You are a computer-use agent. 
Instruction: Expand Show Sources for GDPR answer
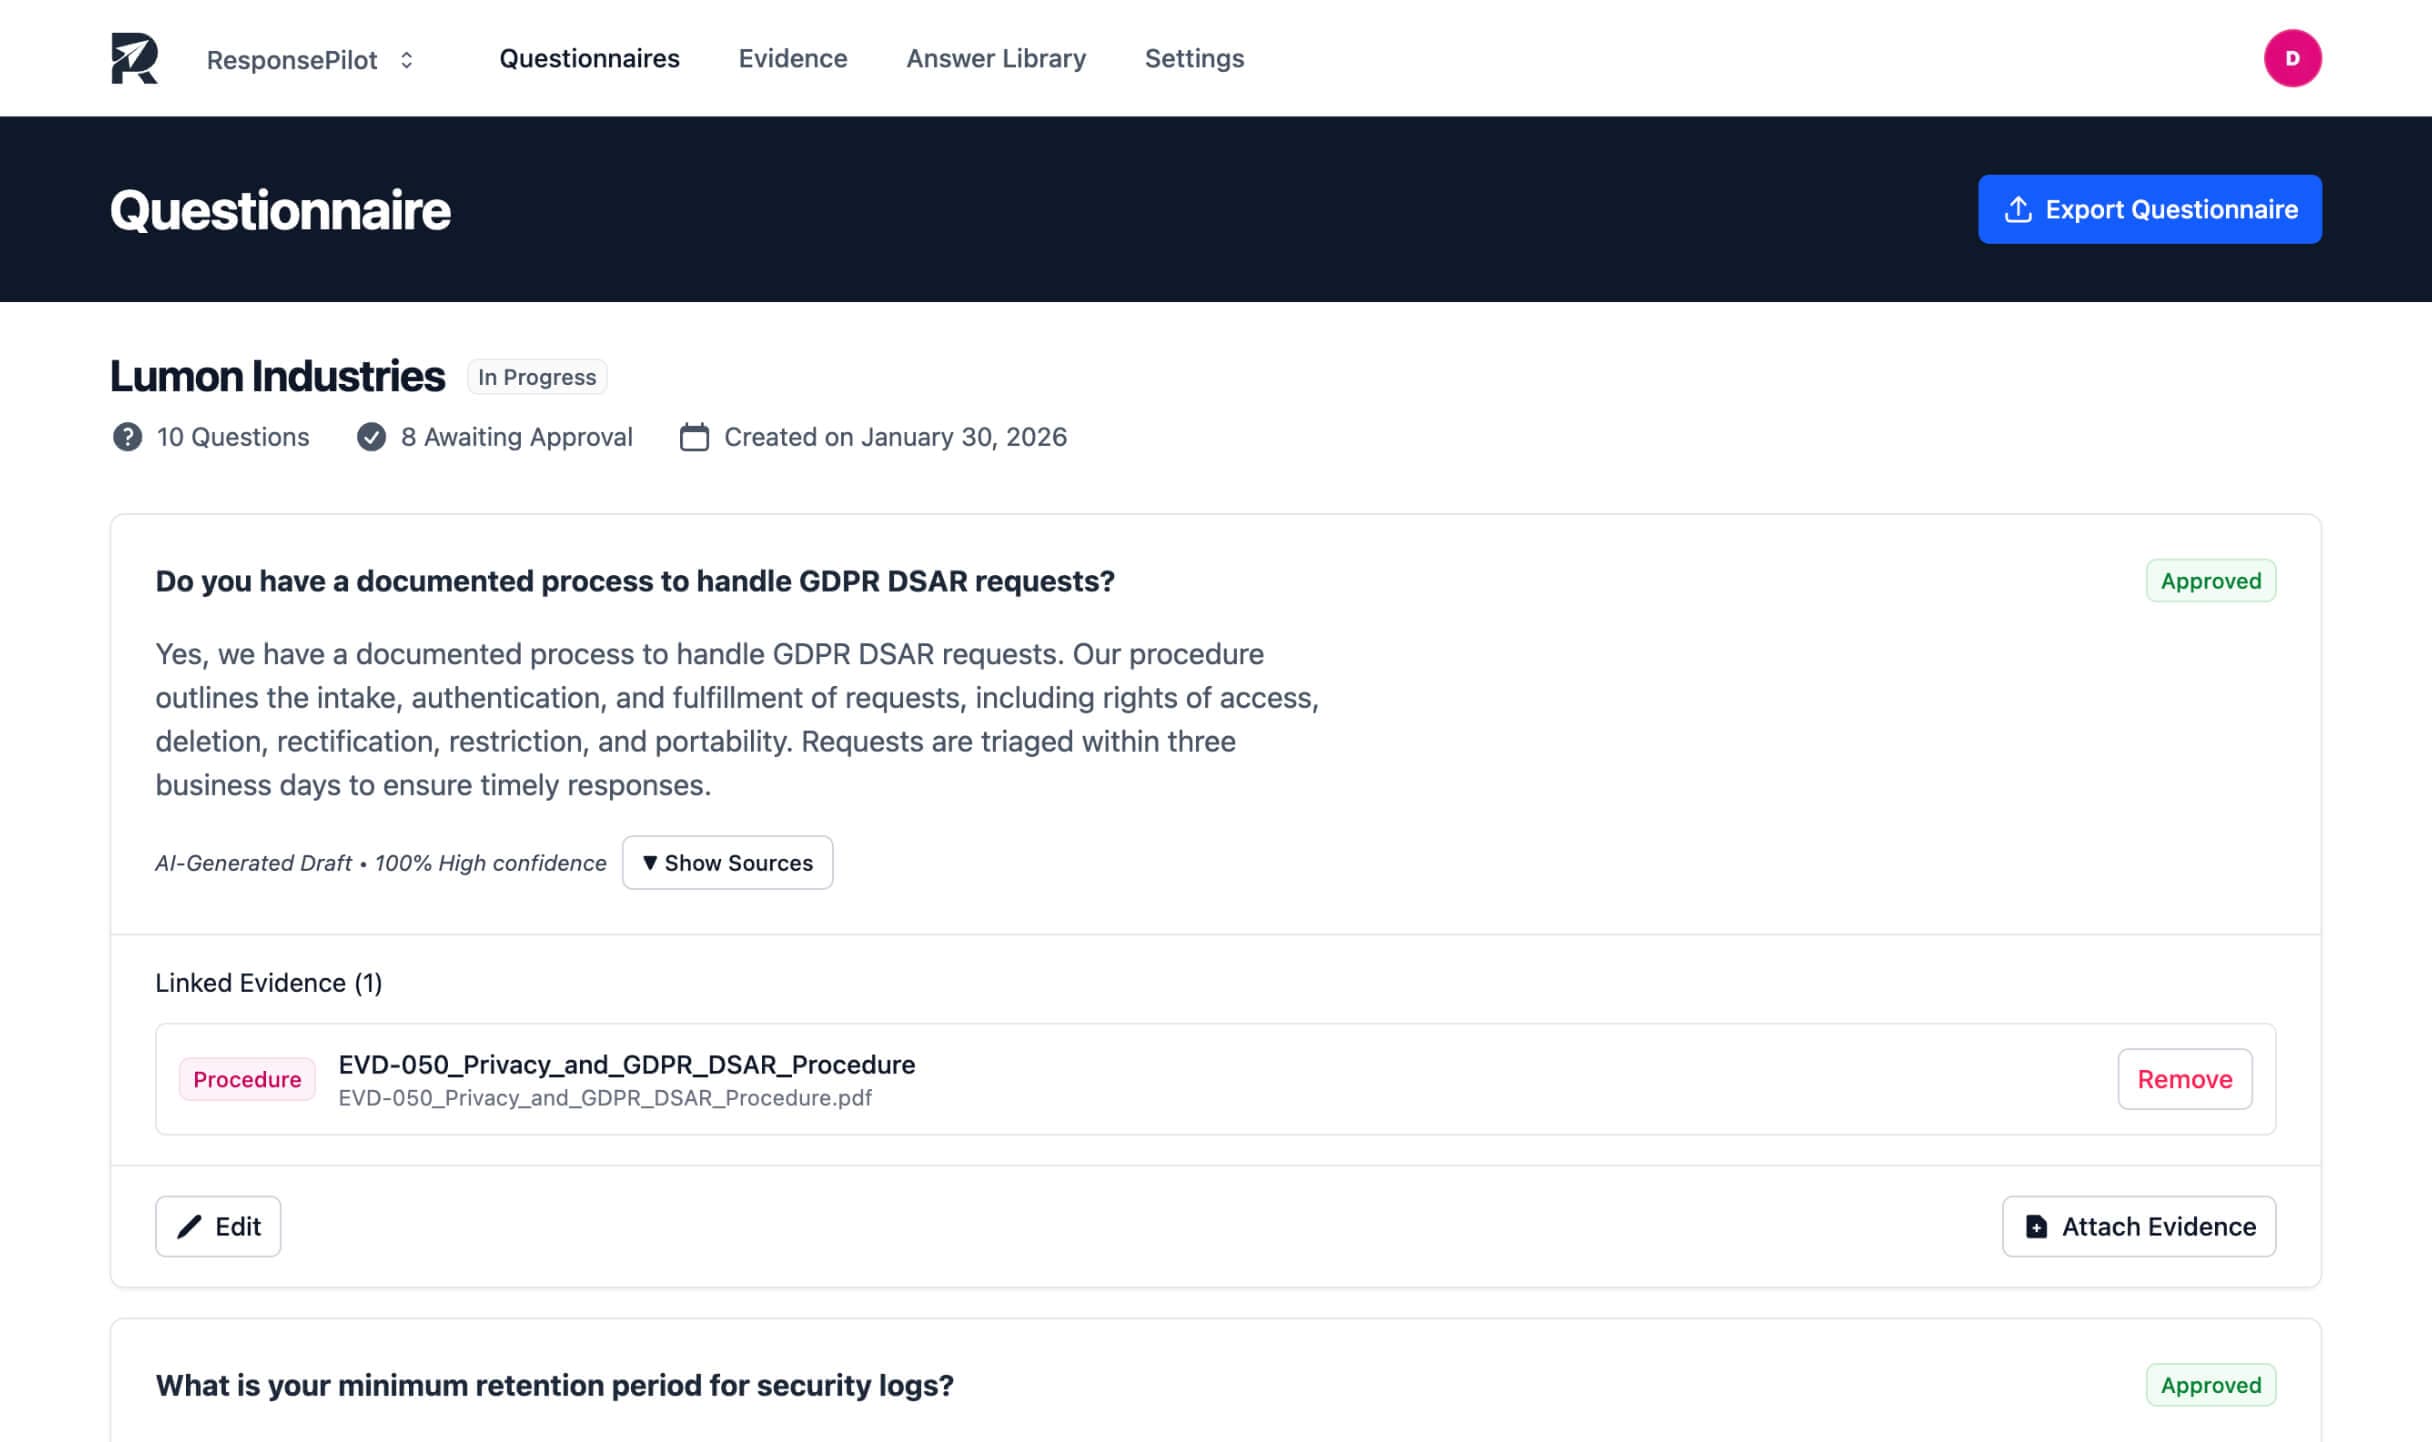727,863
